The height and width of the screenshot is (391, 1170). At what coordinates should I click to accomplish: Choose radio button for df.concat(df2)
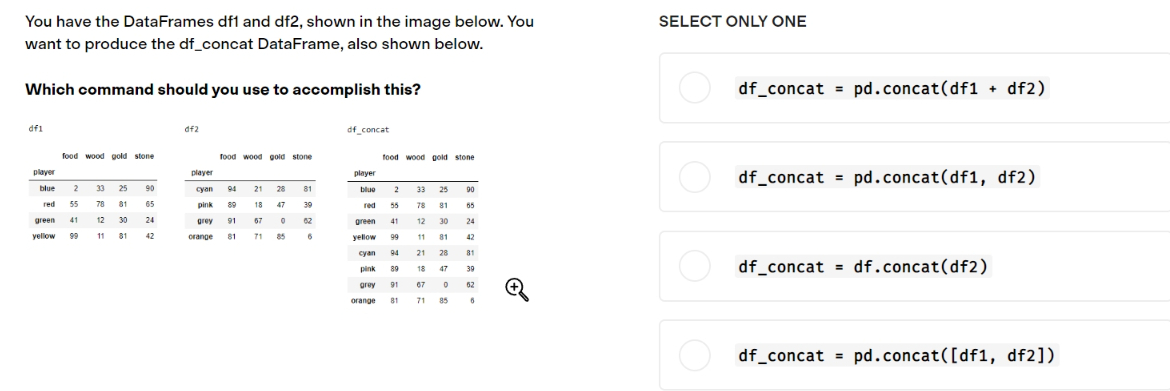[x=694, y=266]
